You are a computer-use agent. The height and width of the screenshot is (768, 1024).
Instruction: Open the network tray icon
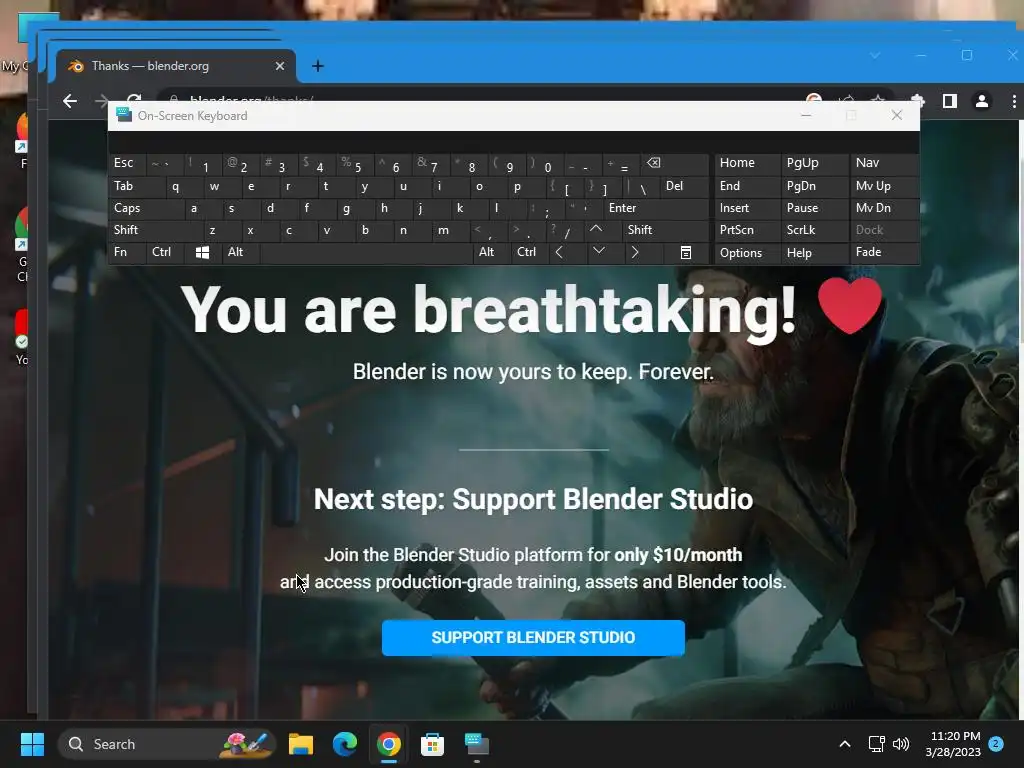876,744
